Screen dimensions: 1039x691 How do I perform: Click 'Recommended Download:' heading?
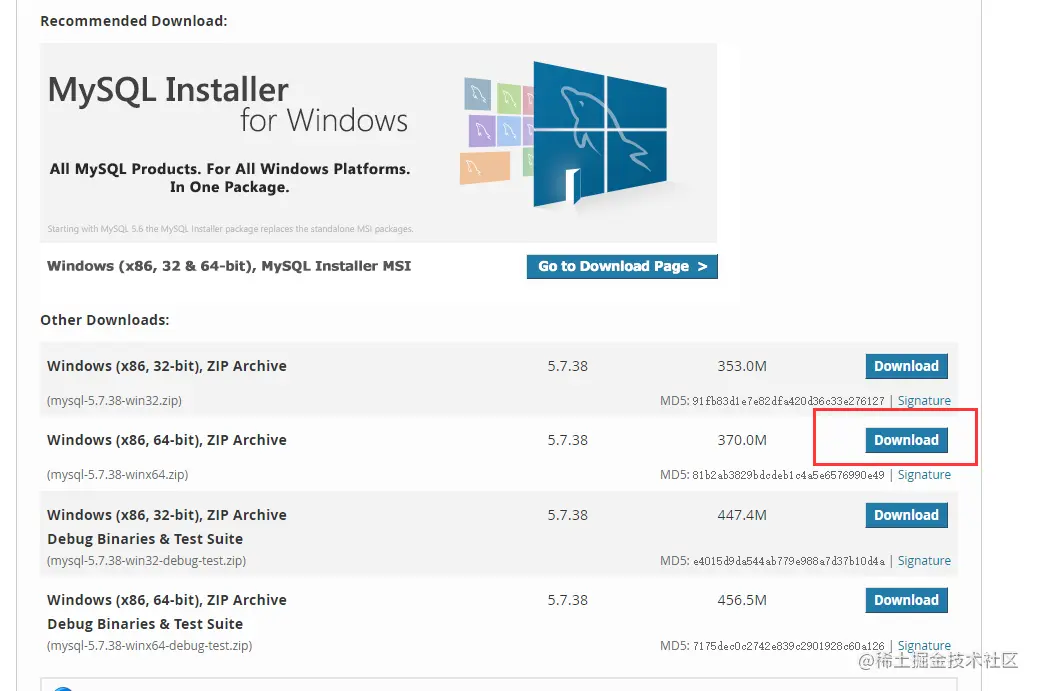coord(134,21)
